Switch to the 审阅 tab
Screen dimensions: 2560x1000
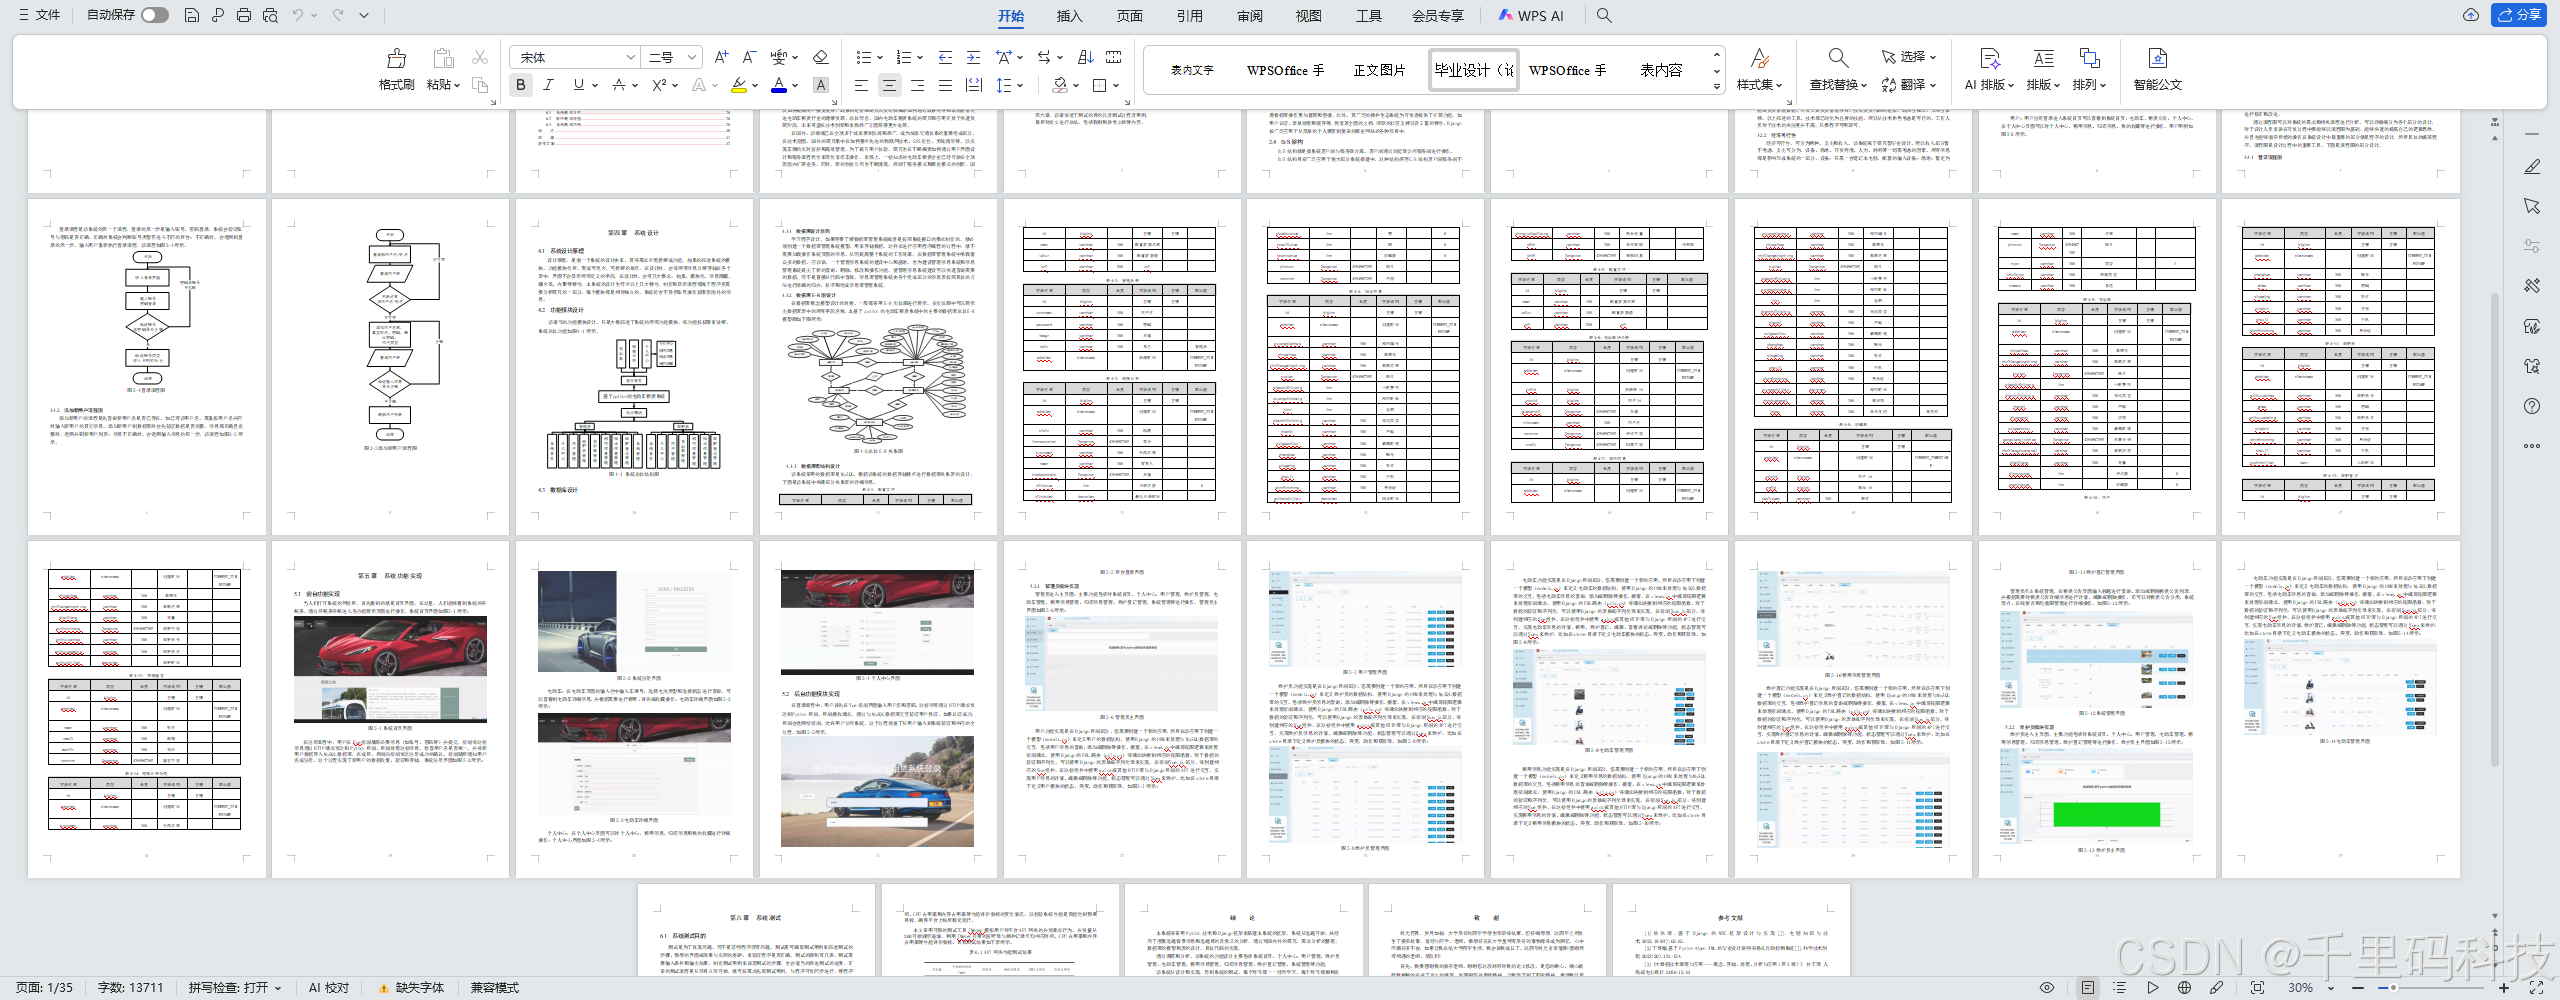click(1249, 15)
